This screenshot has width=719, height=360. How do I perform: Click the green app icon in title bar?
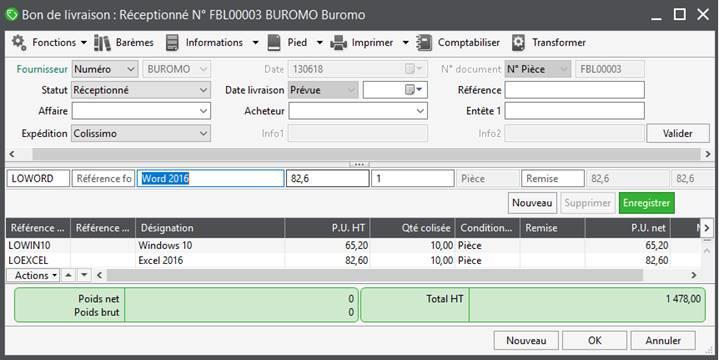(11, 15)
